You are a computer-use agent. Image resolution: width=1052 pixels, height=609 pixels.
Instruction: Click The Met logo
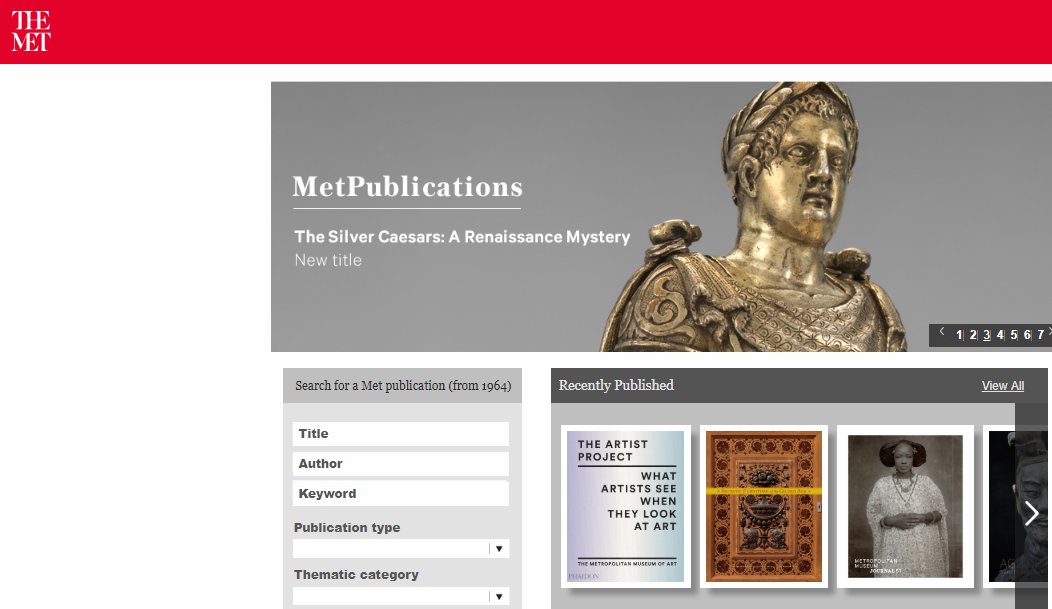tap(31, 31)
